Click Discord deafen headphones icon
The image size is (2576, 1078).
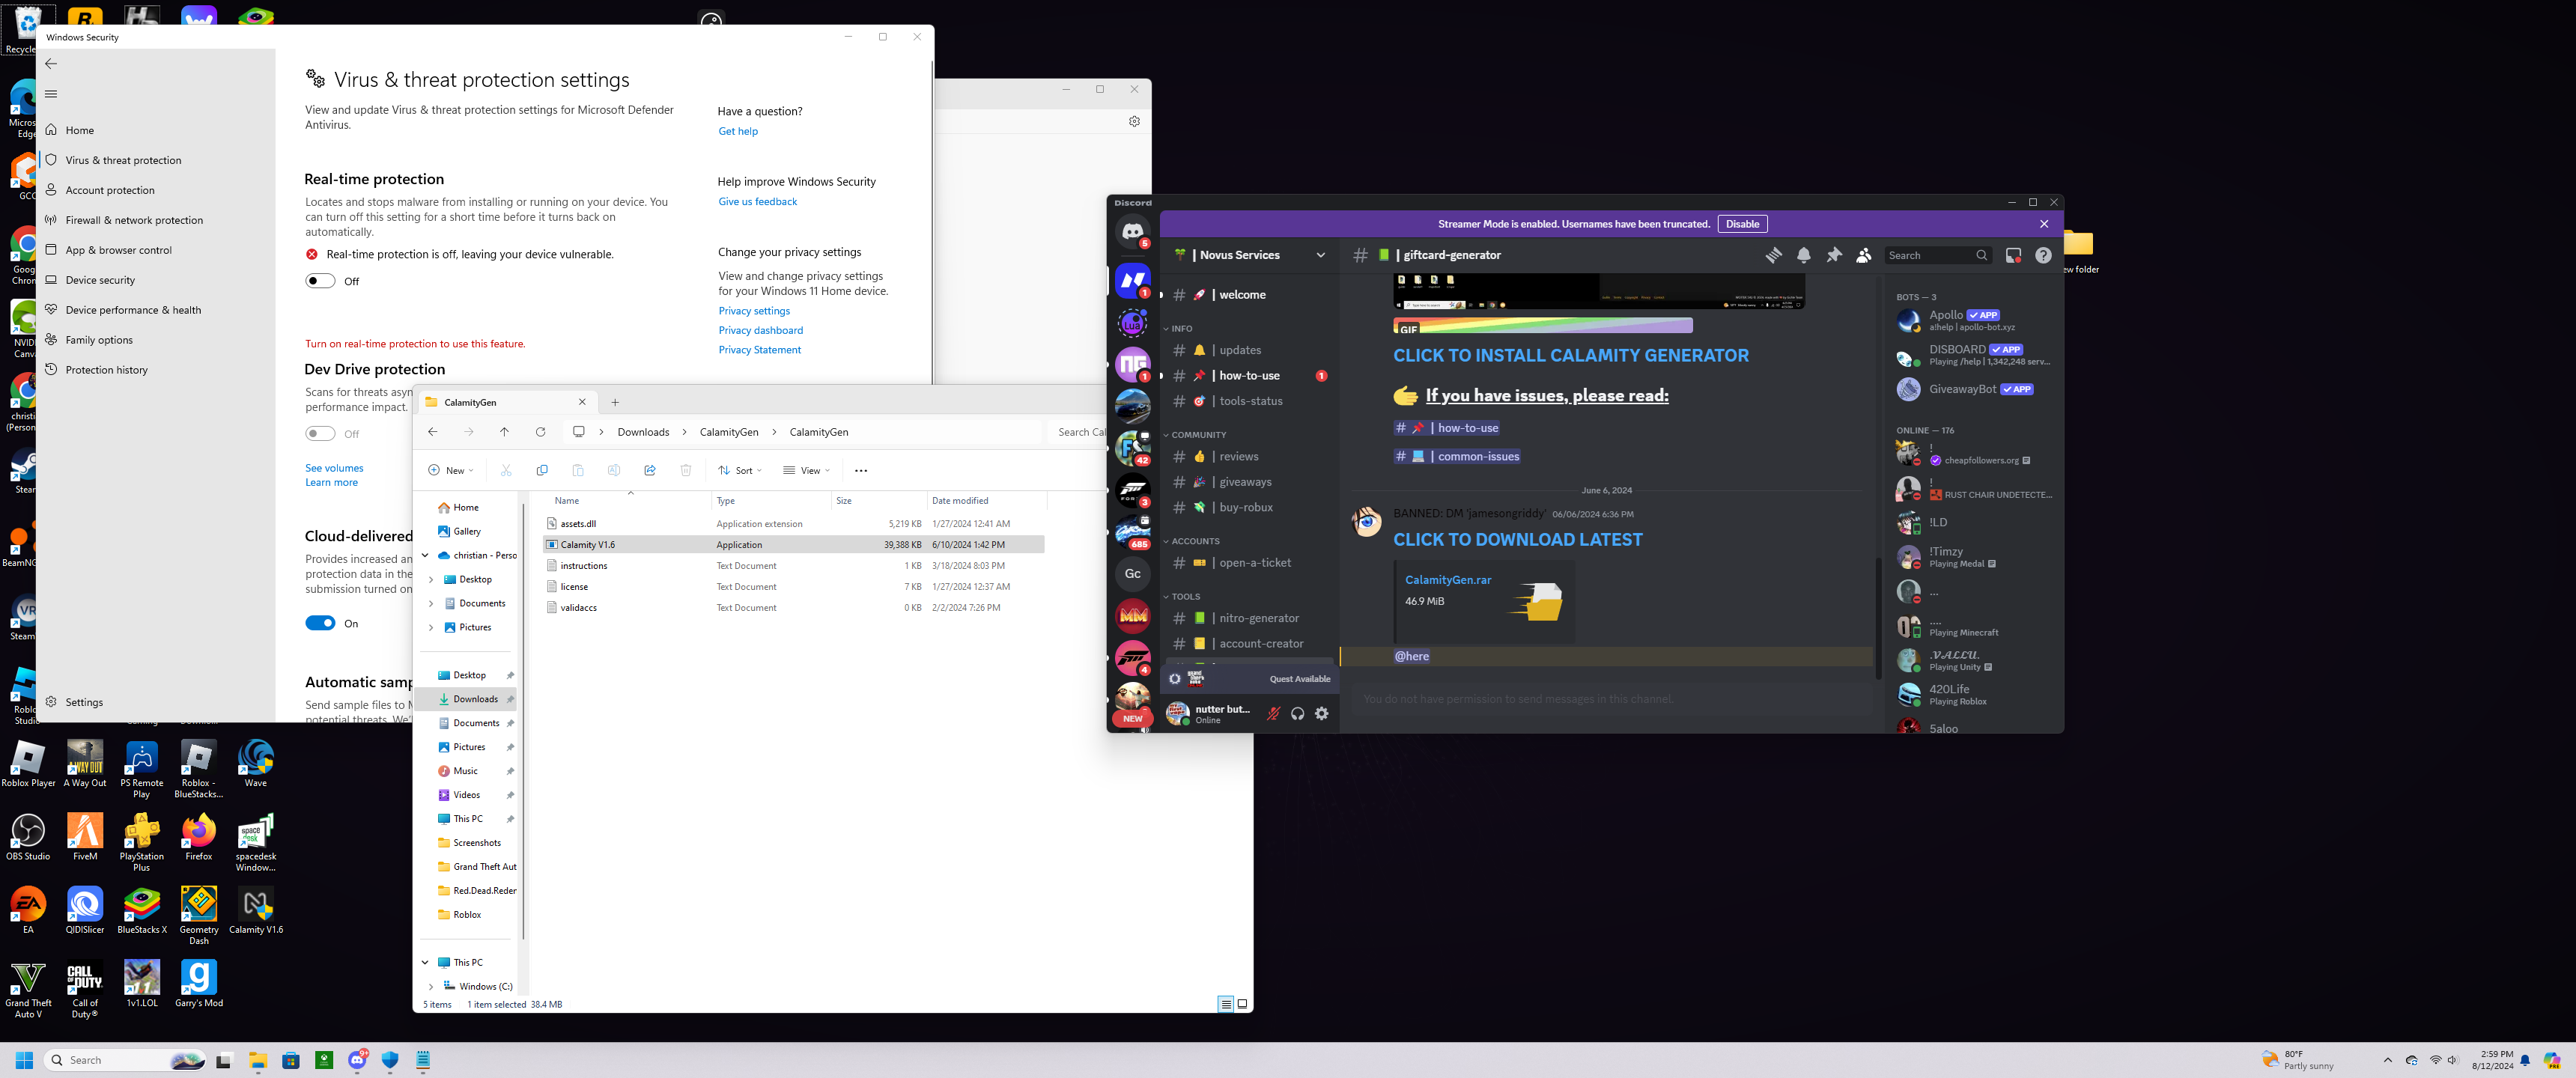[x=1297, y=713]
